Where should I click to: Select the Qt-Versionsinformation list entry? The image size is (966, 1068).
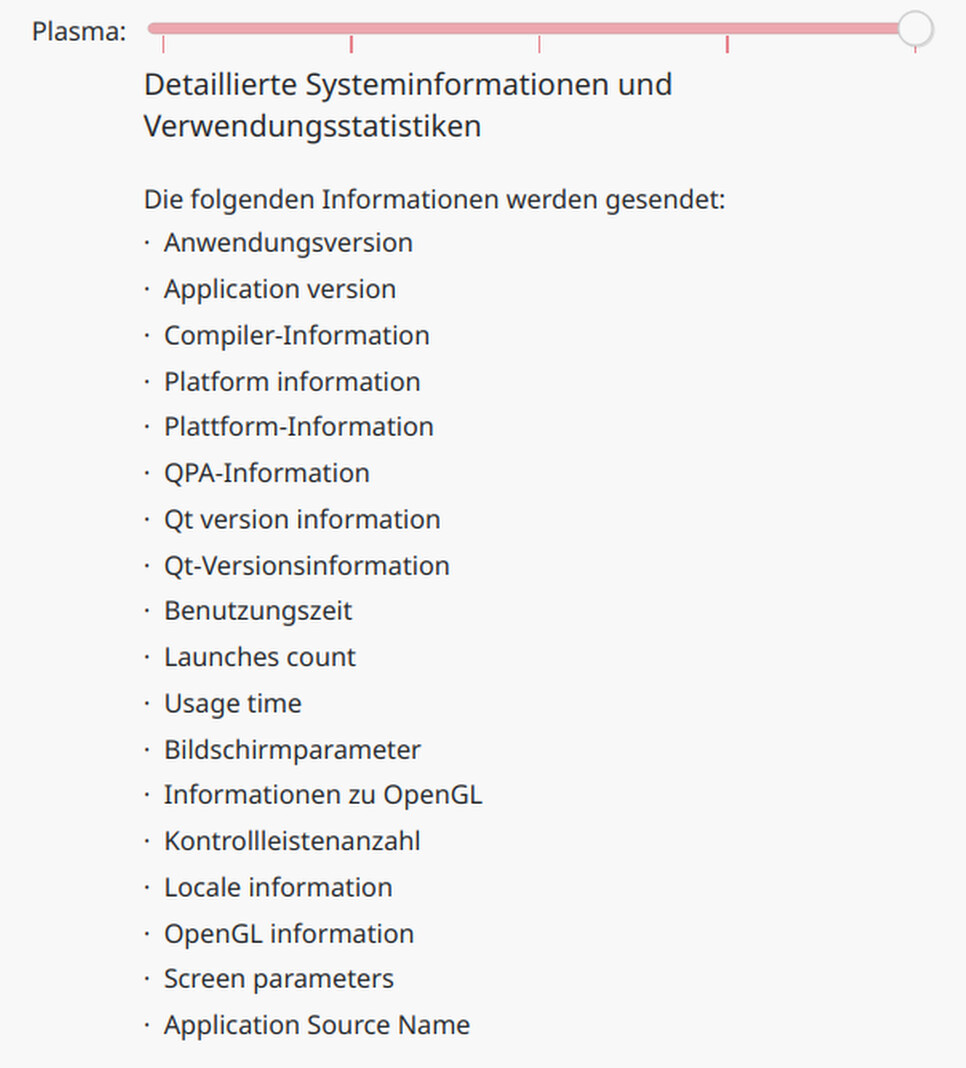(307, 565)
